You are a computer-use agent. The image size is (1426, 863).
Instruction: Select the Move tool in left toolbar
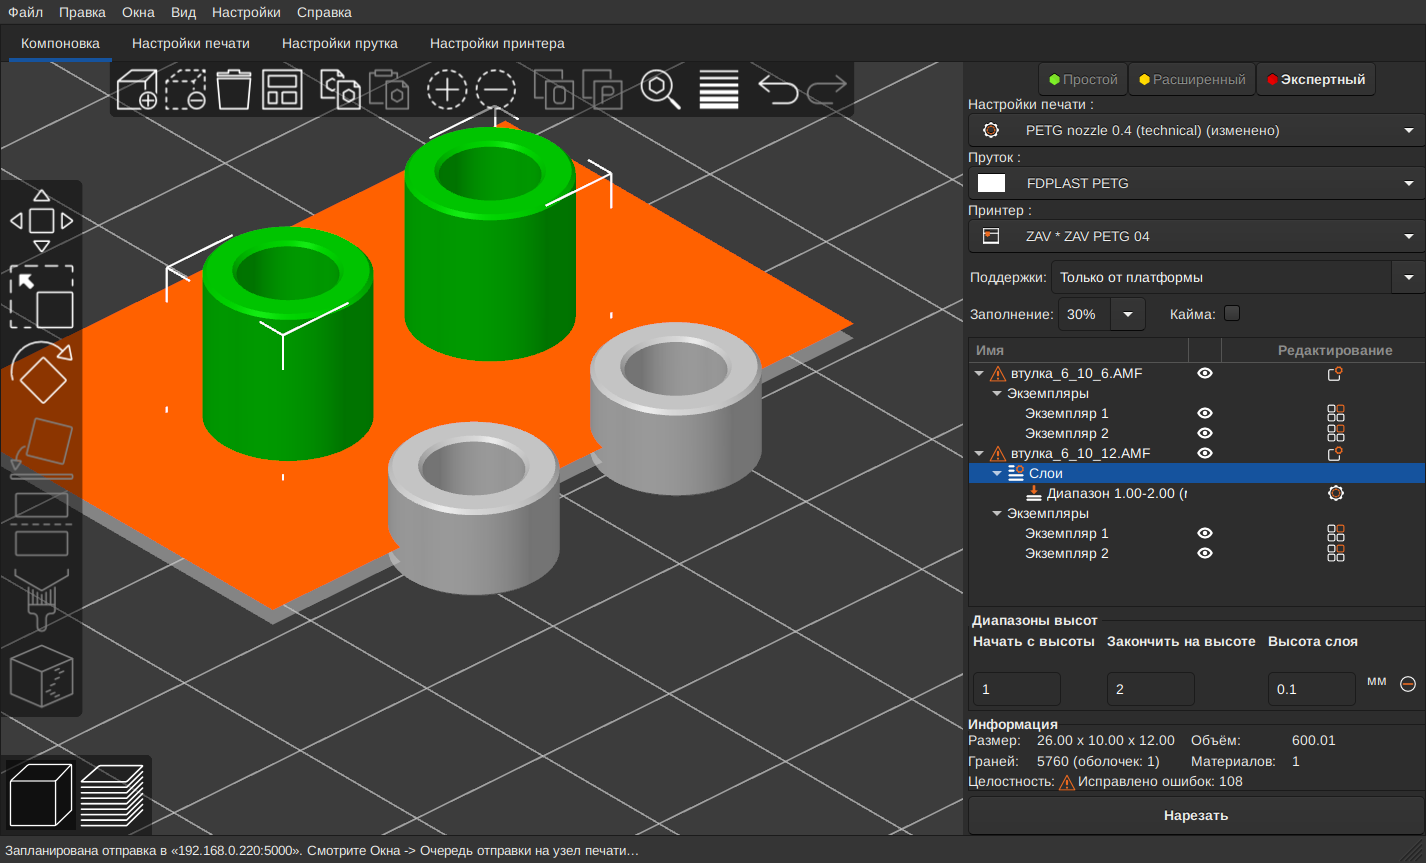coord(41,219)
